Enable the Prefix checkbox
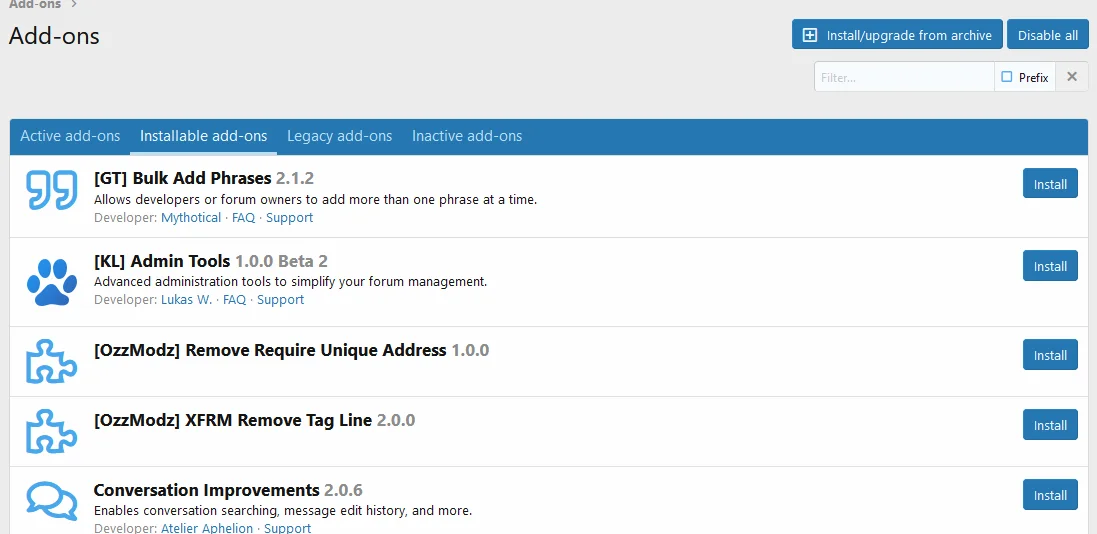 (x=1007, y=77)
